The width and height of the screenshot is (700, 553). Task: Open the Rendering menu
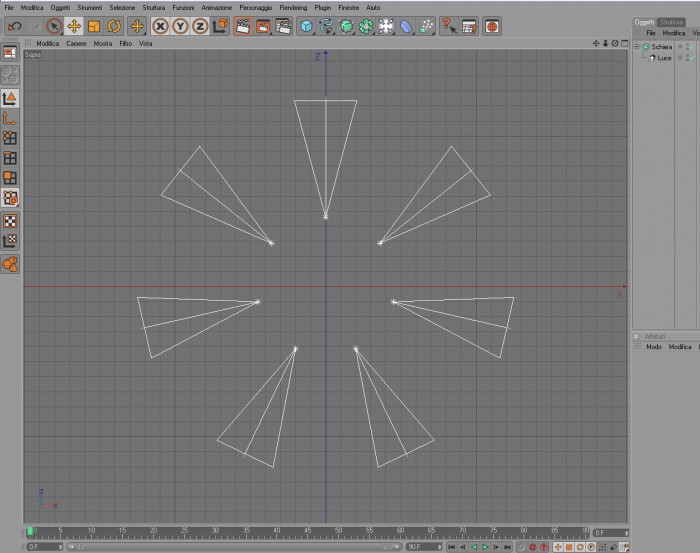293,8
